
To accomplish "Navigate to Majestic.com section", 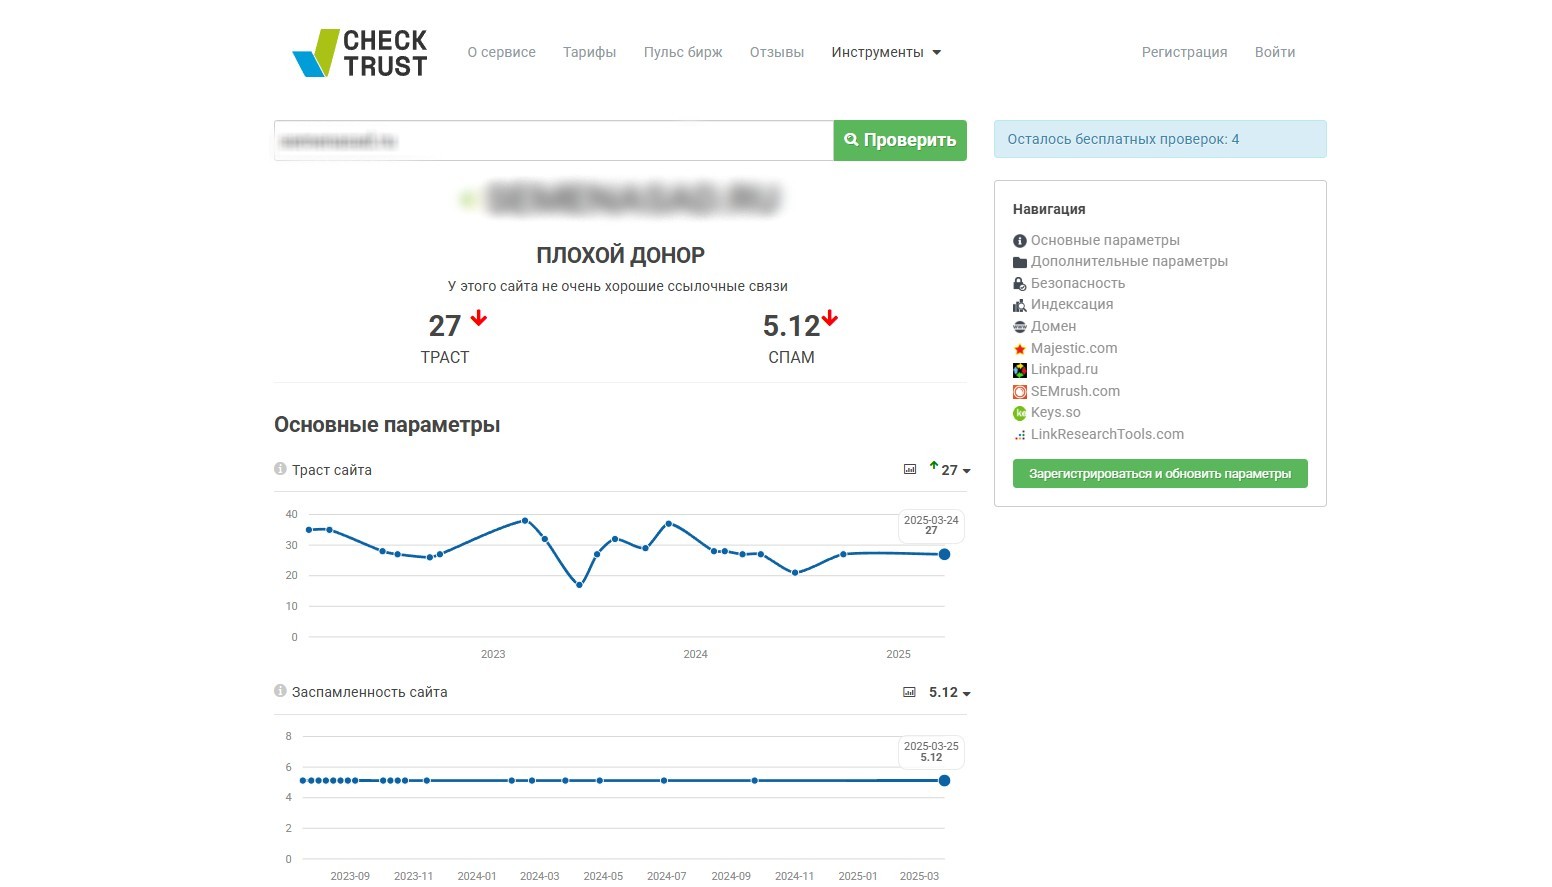I will 1074,348.
